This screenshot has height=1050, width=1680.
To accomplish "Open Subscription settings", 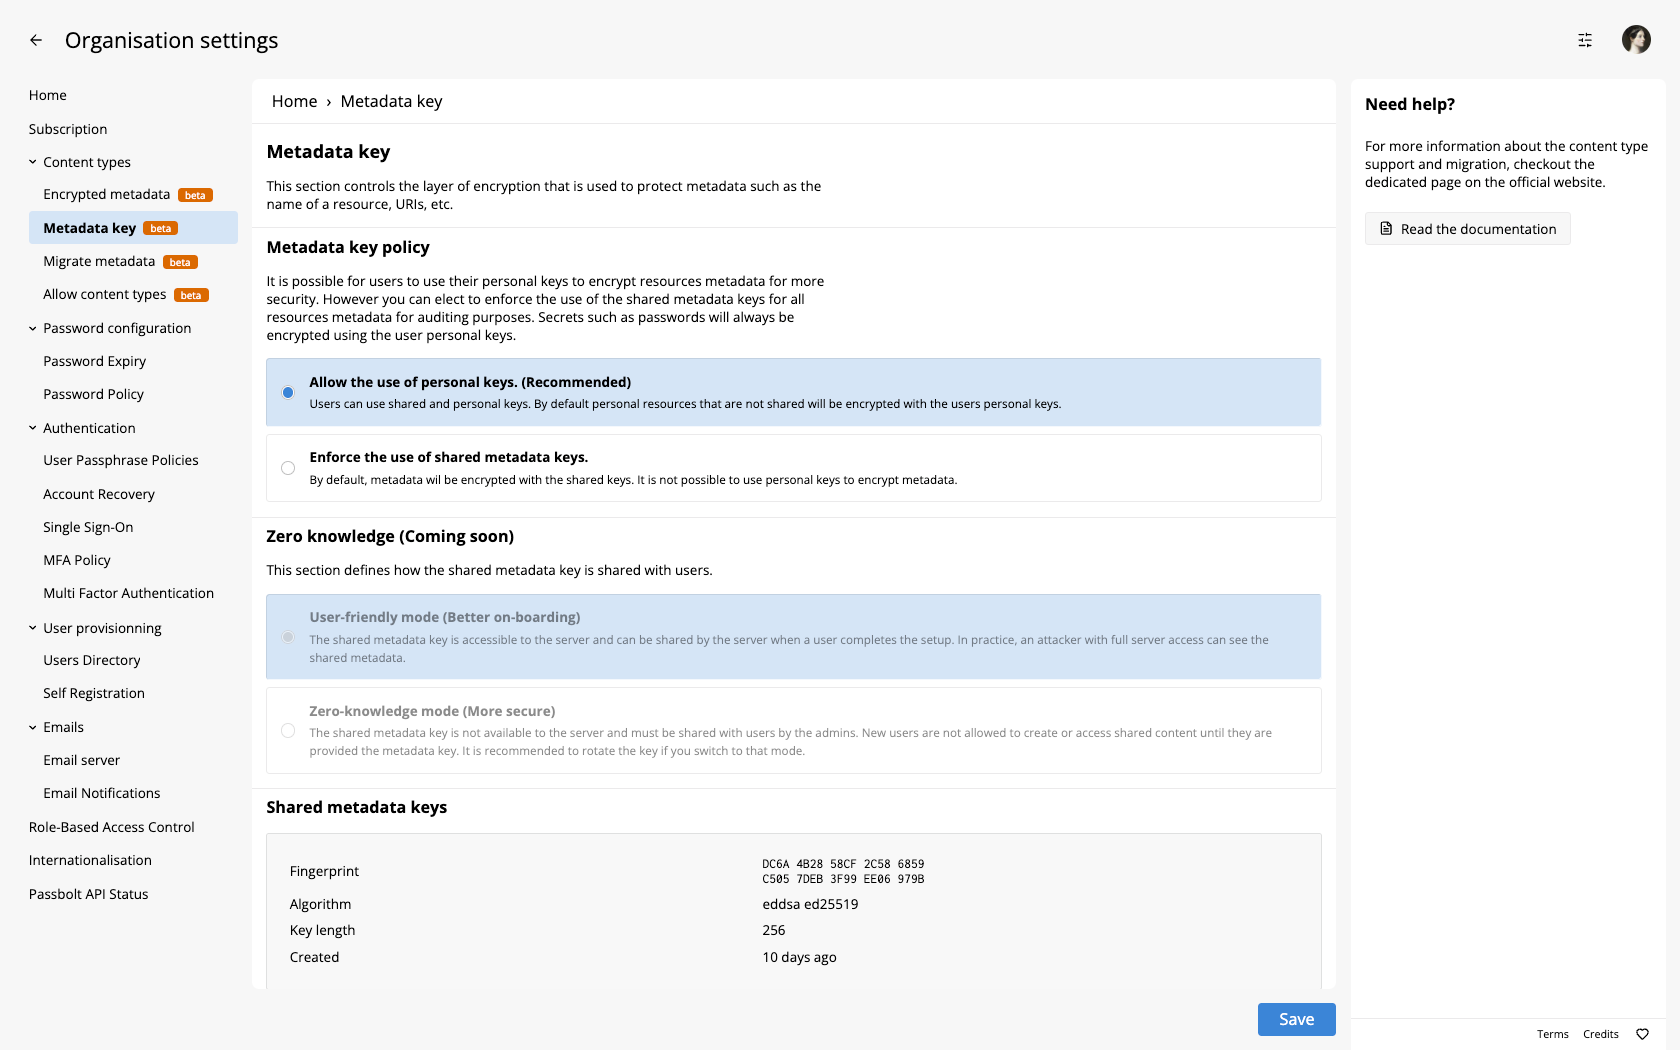I will (68, 129).
